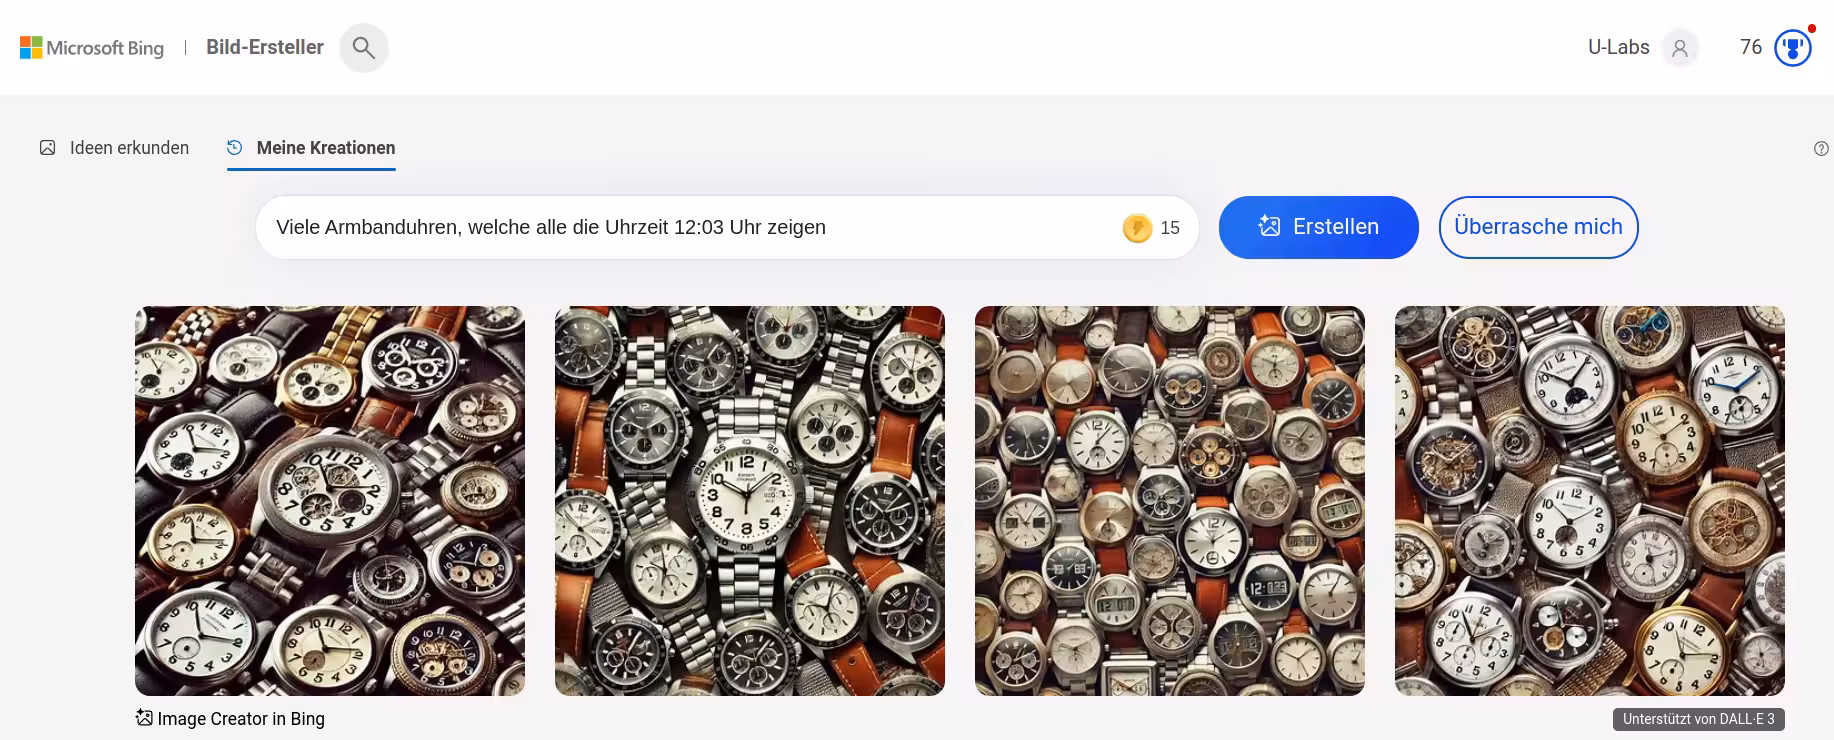
Task: Switch to the Ideen erkunden tab
Action: pyautogui.click(x=114, y=148)
